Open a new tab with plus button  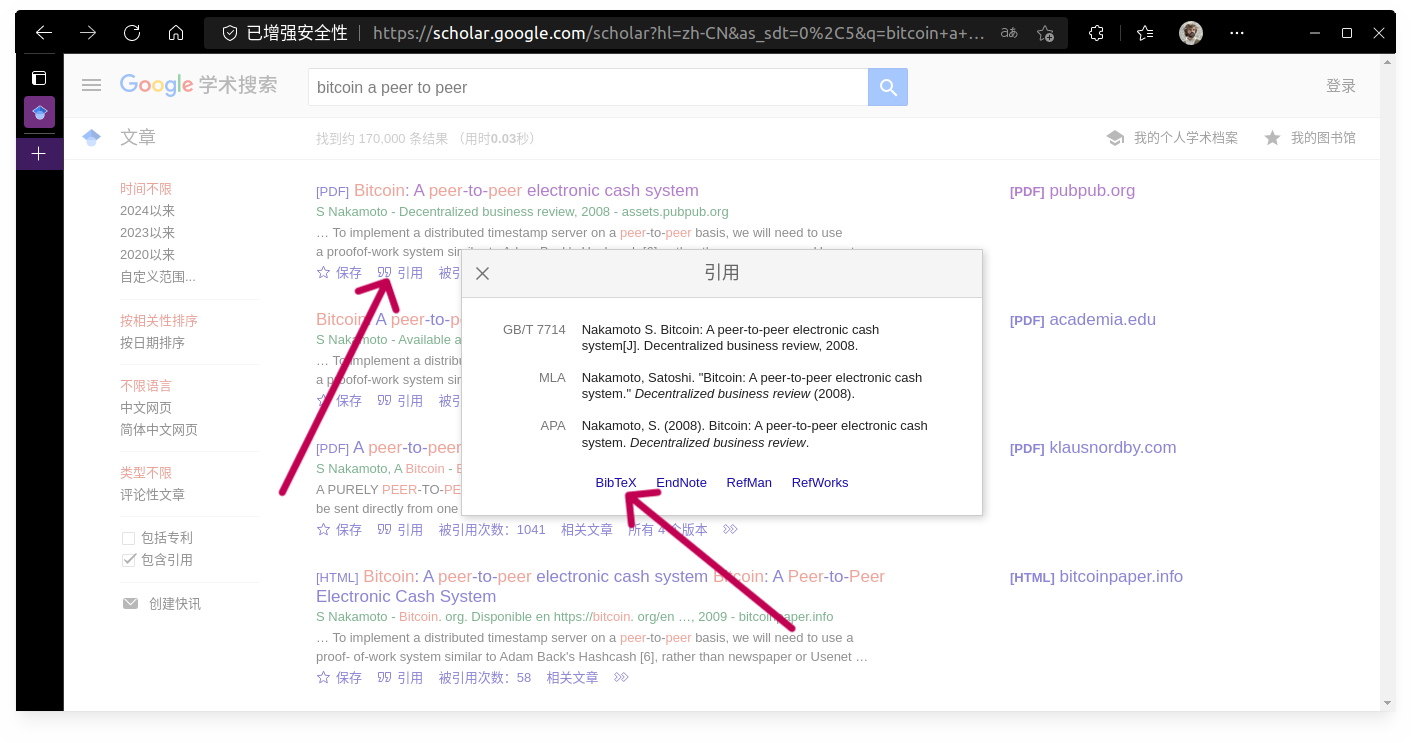[x=39, y=153]
